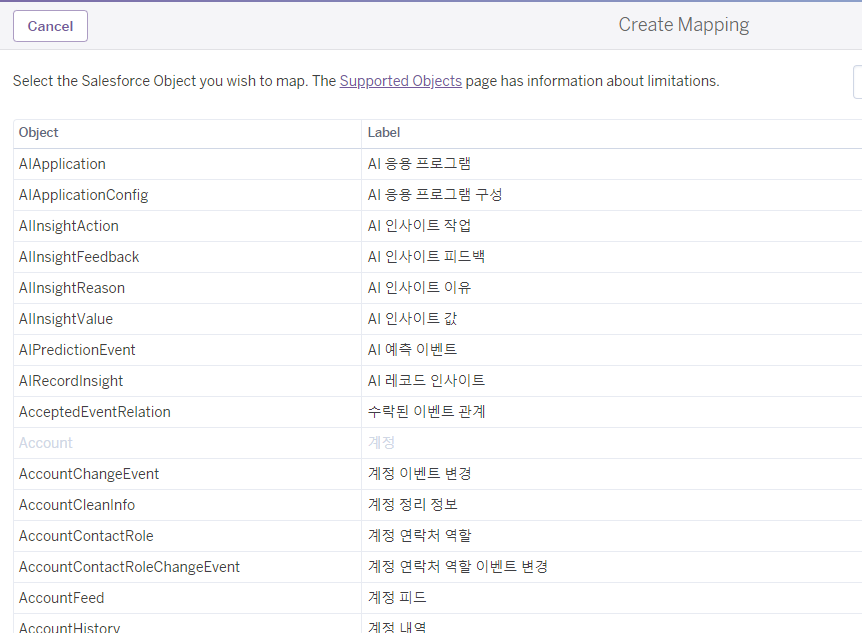This screenshot has height=633, width=862.
Task: Select AIInsightReason from the list
Action: pos(71,288)
